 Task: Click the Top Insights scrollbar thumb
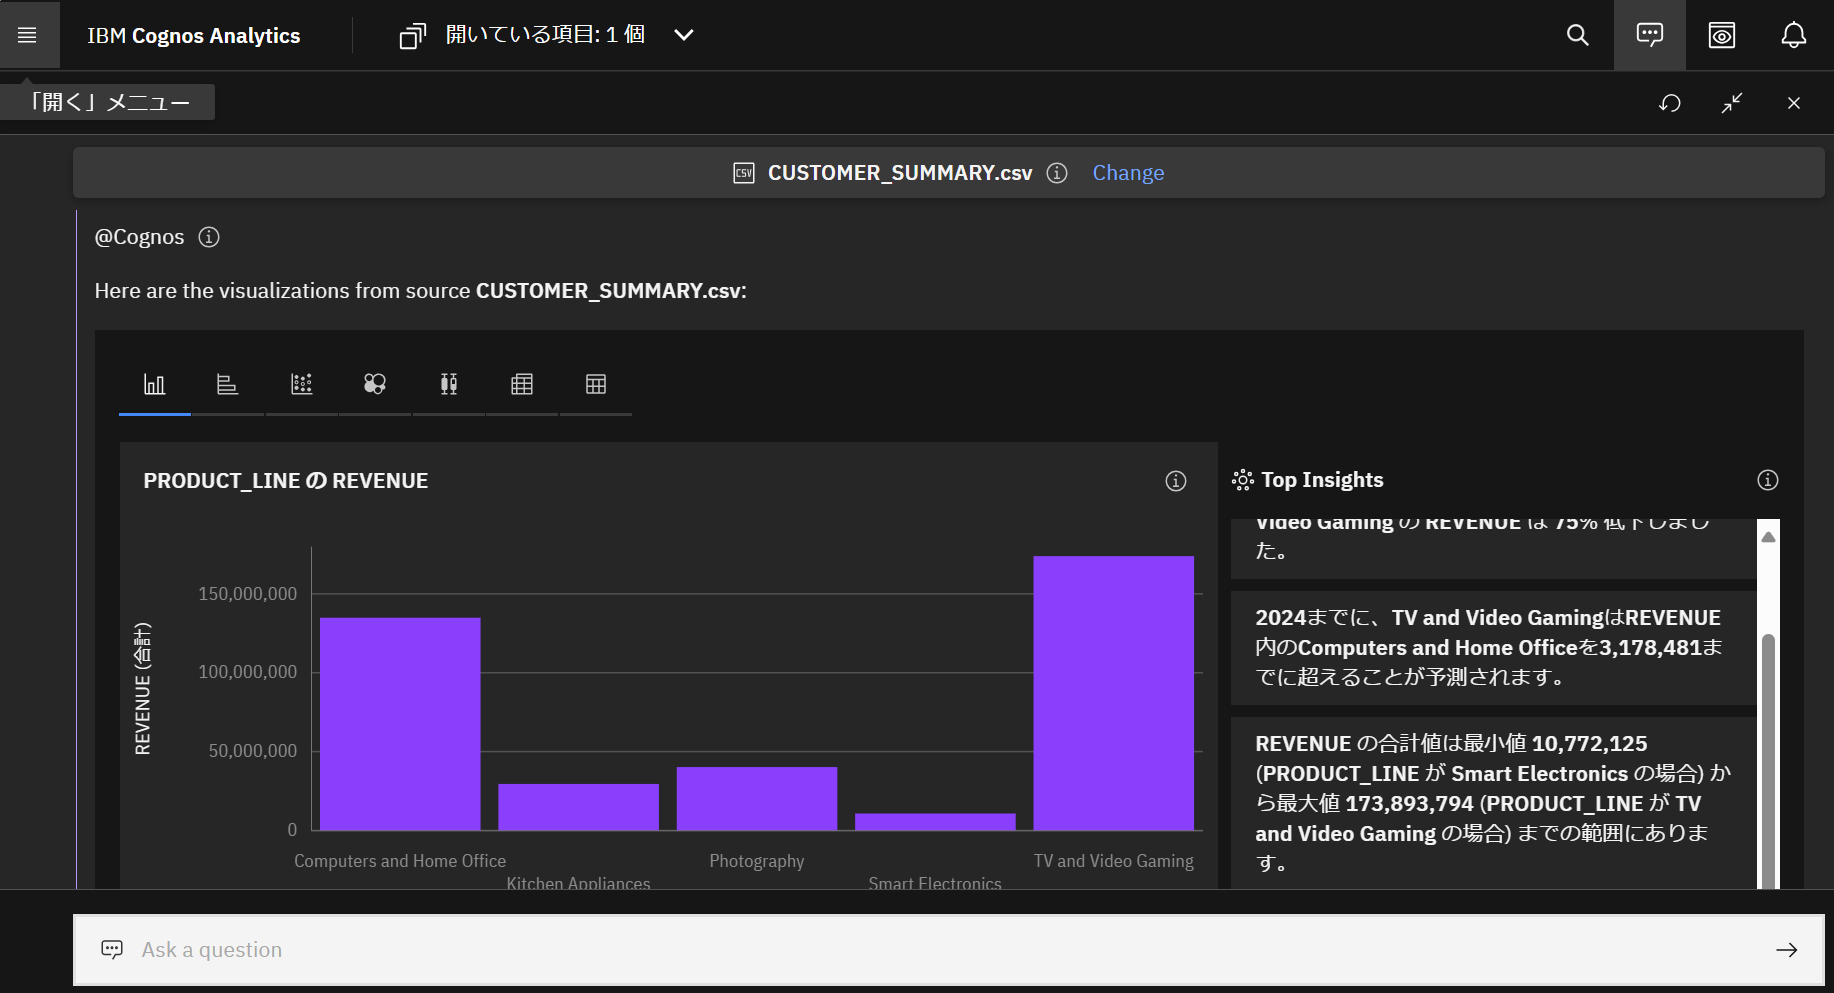click(x=1768, y=760)
